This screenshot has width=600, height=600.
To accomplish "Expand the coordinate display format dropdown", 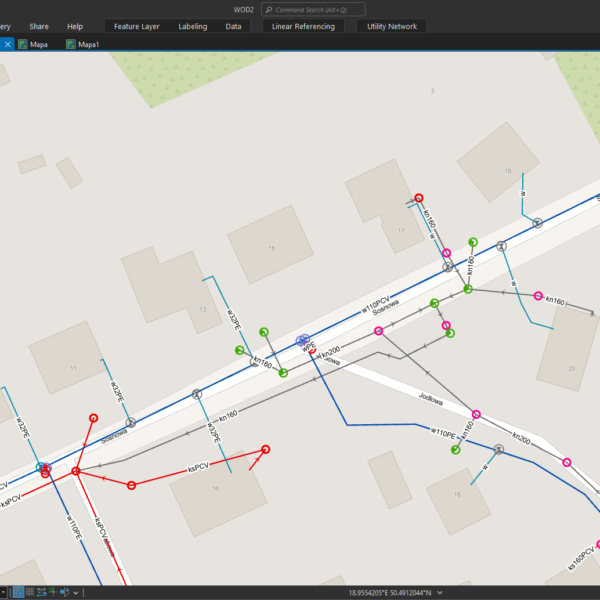I will 440,592.
